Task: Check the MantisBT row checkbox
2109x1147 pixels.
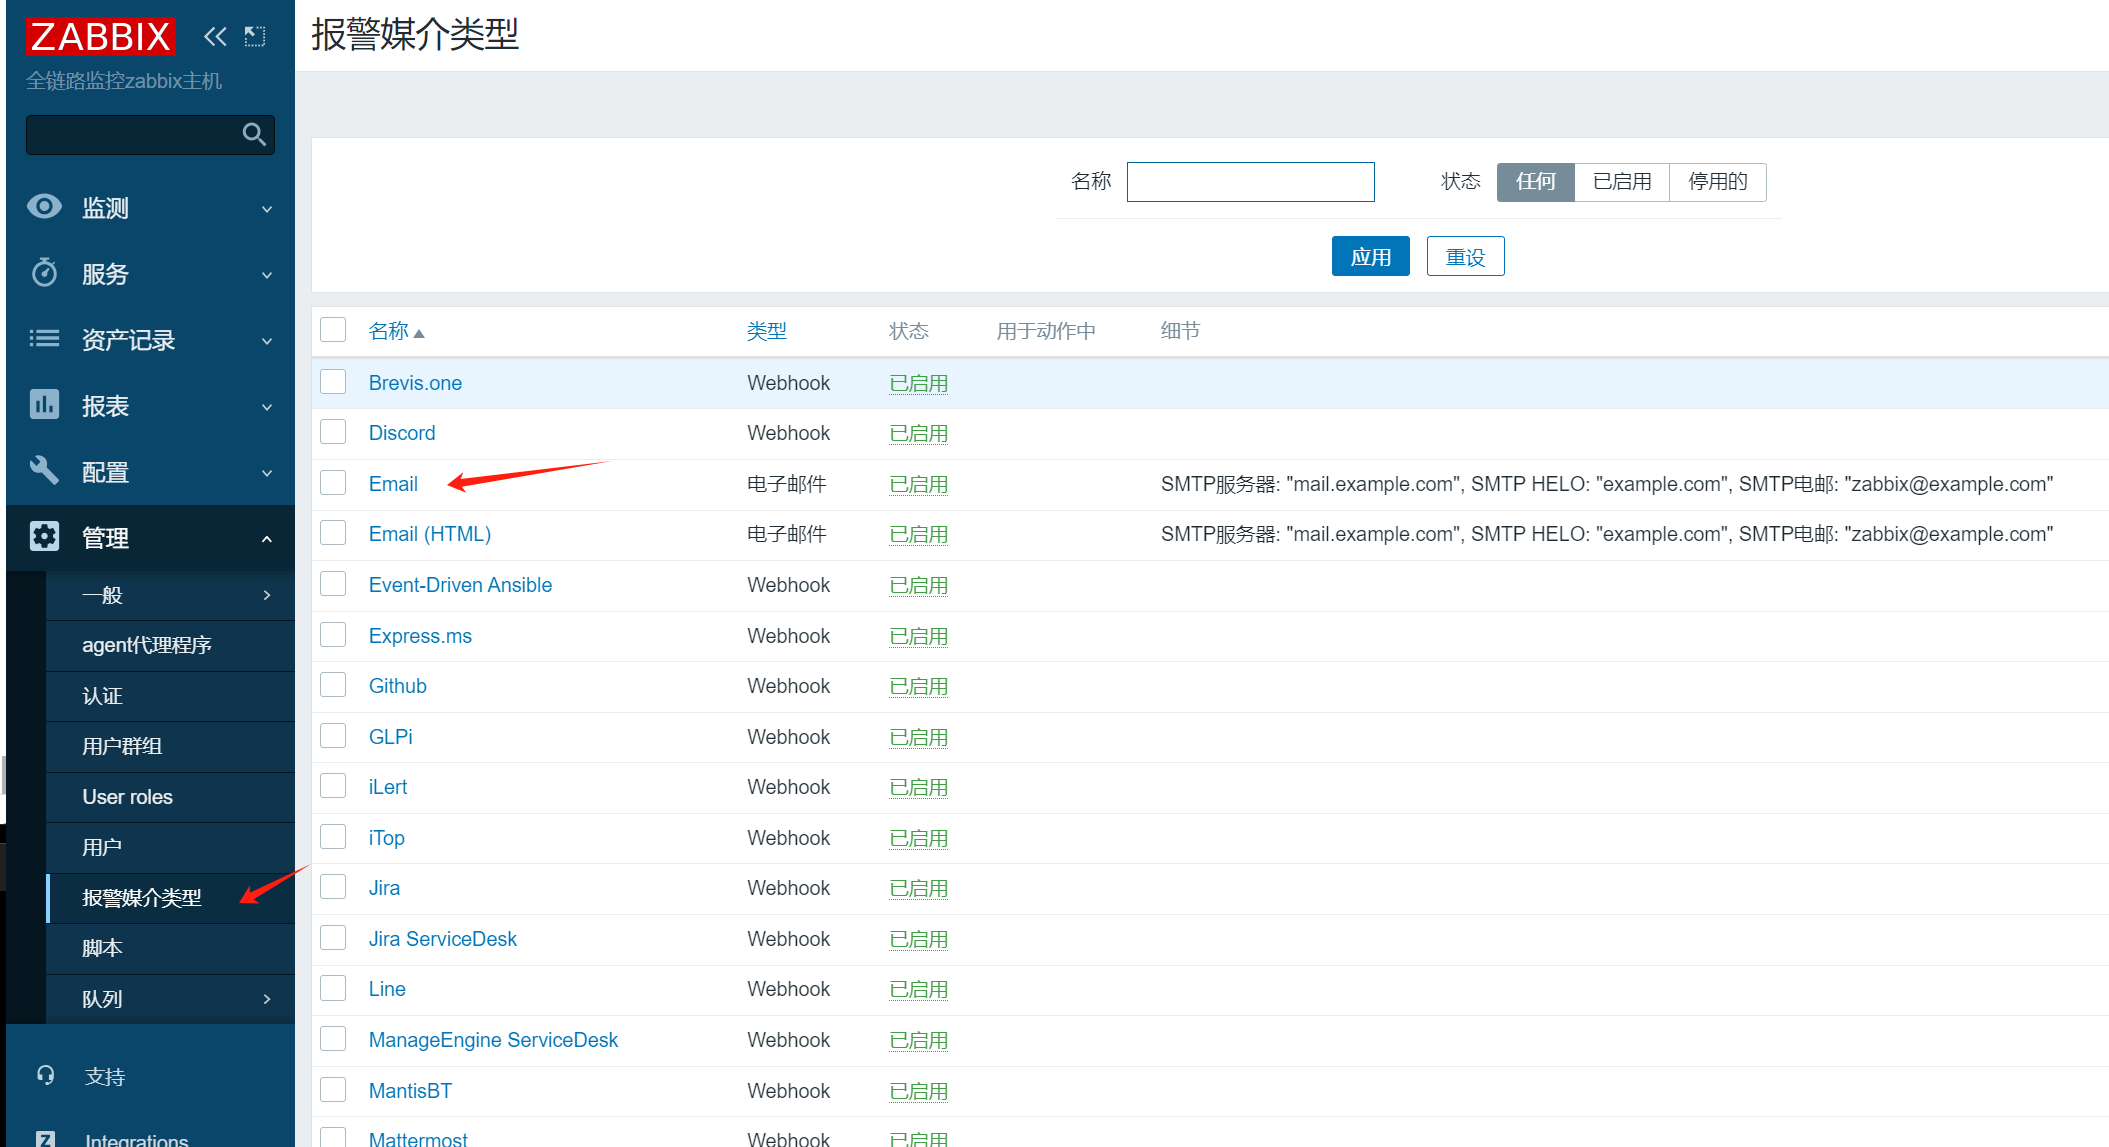Action: [x=333, y=1090]
